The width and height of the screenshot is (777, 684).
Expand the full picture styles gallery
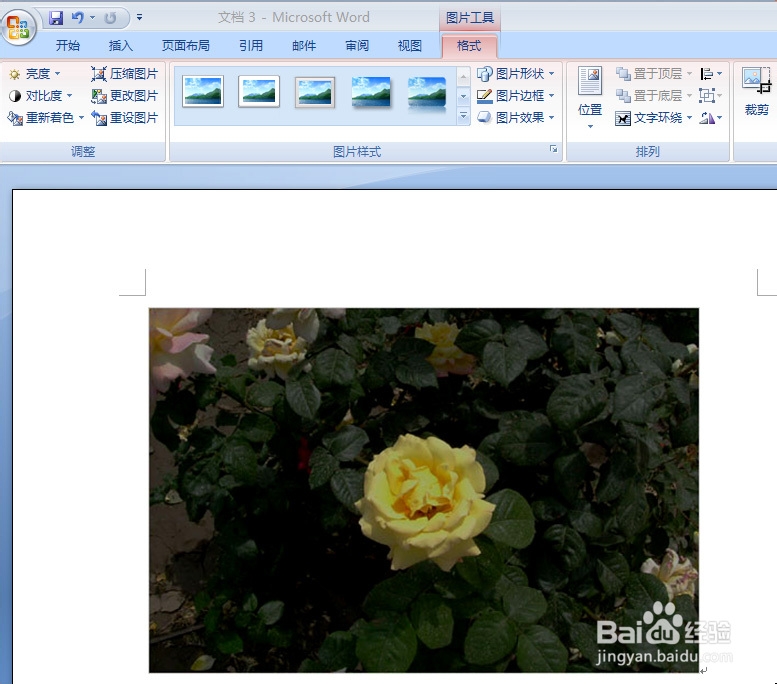click(463, 116)
